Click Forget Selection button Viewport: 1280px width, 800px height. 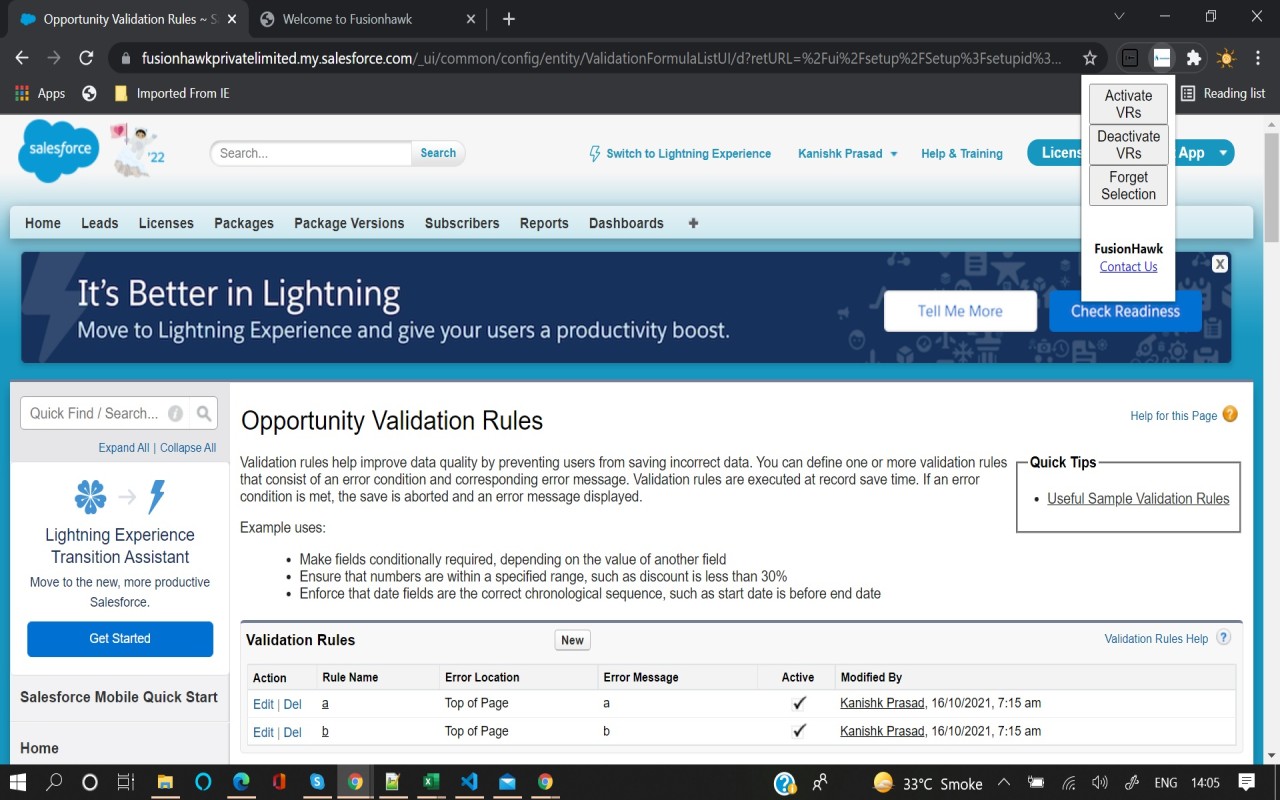1128,186
